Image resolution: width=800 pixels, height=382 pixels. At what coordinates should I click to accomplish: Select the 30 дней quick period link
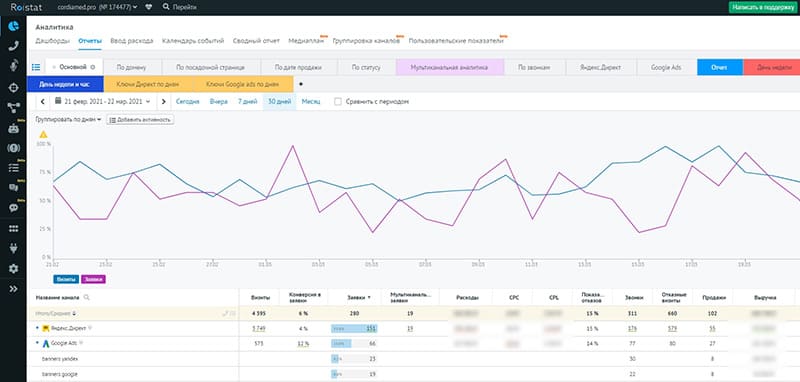tap(280, 101)
